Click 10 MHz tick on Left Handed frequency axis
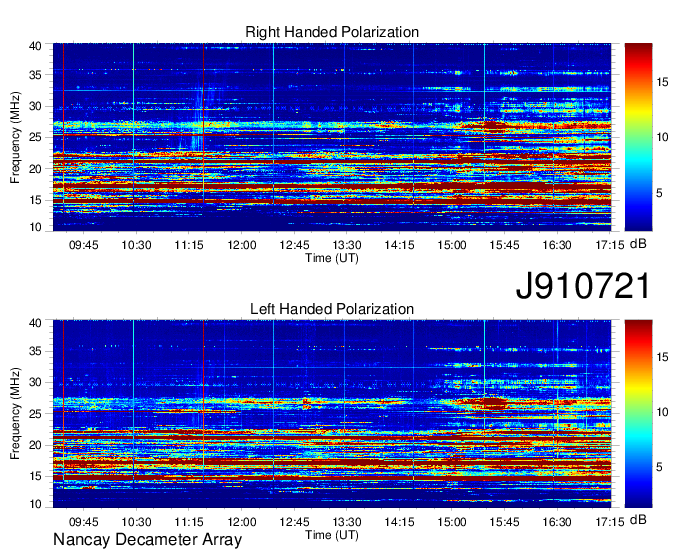This screenshot has height=552, width=680. point(35,504)
